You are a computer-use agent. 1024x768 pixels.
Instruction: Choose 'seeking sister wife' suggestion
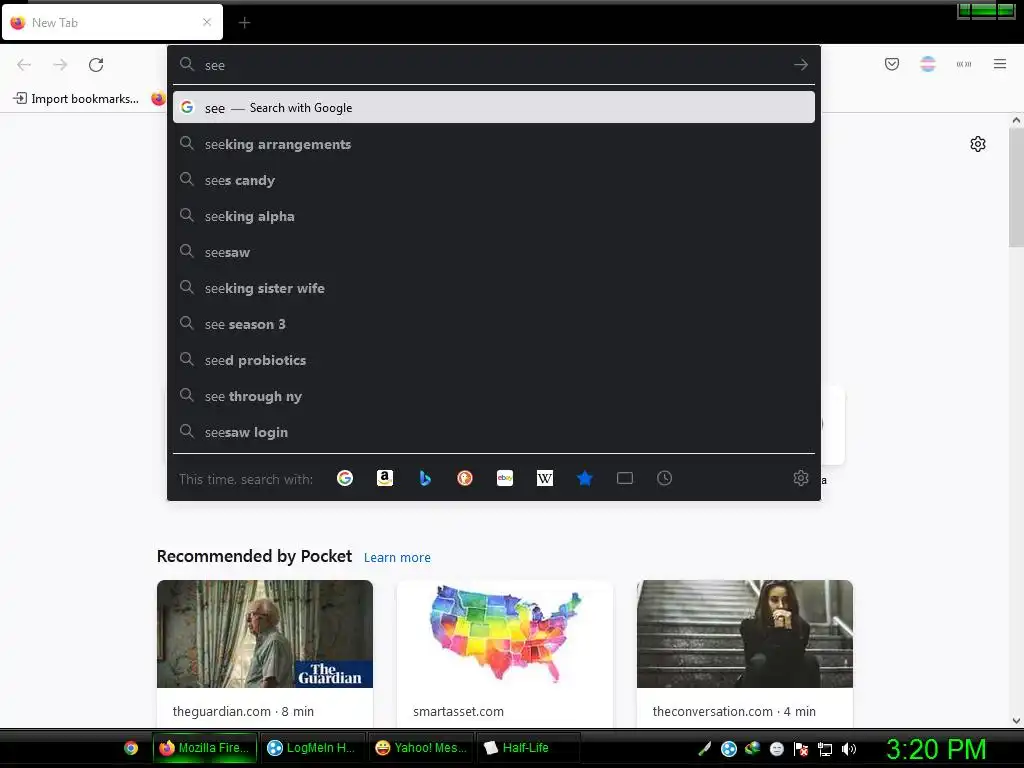(x=494, y=288)
